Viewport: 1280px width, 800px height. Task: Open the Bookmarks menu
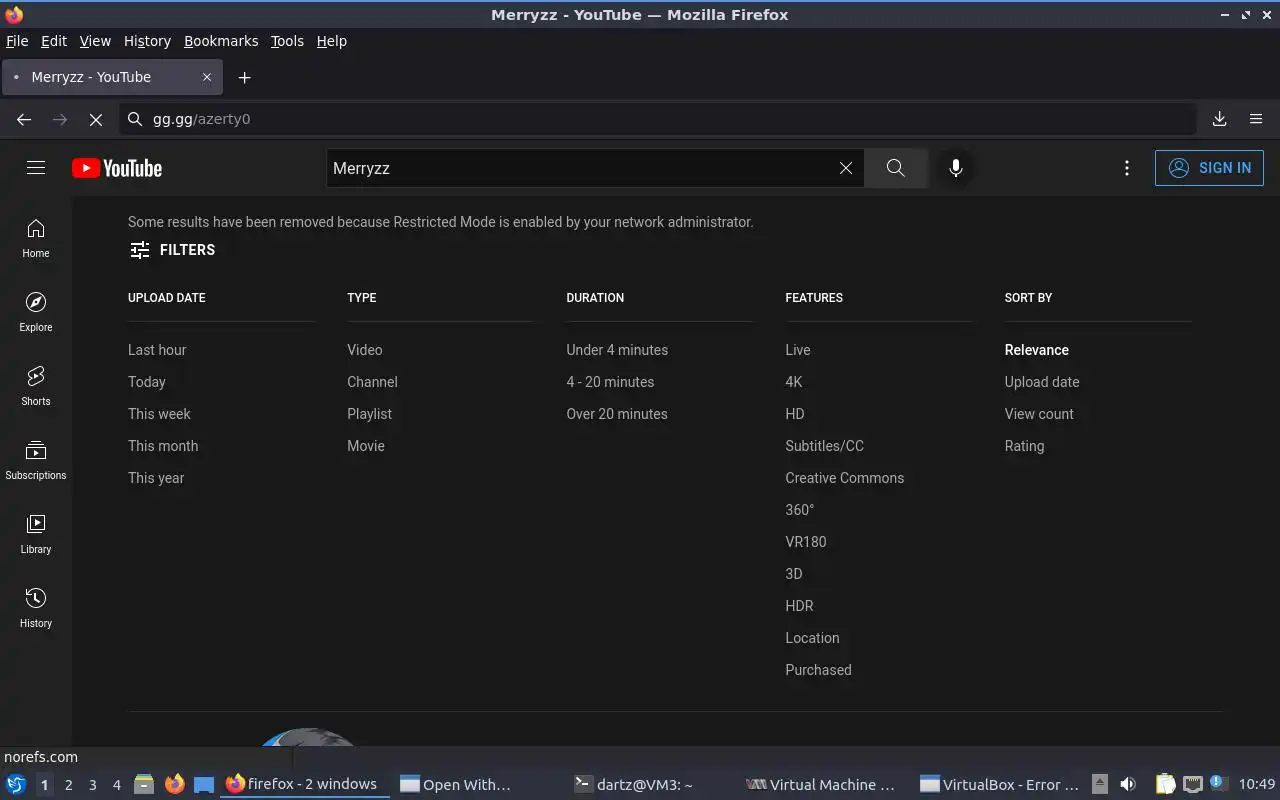point(221,41)
